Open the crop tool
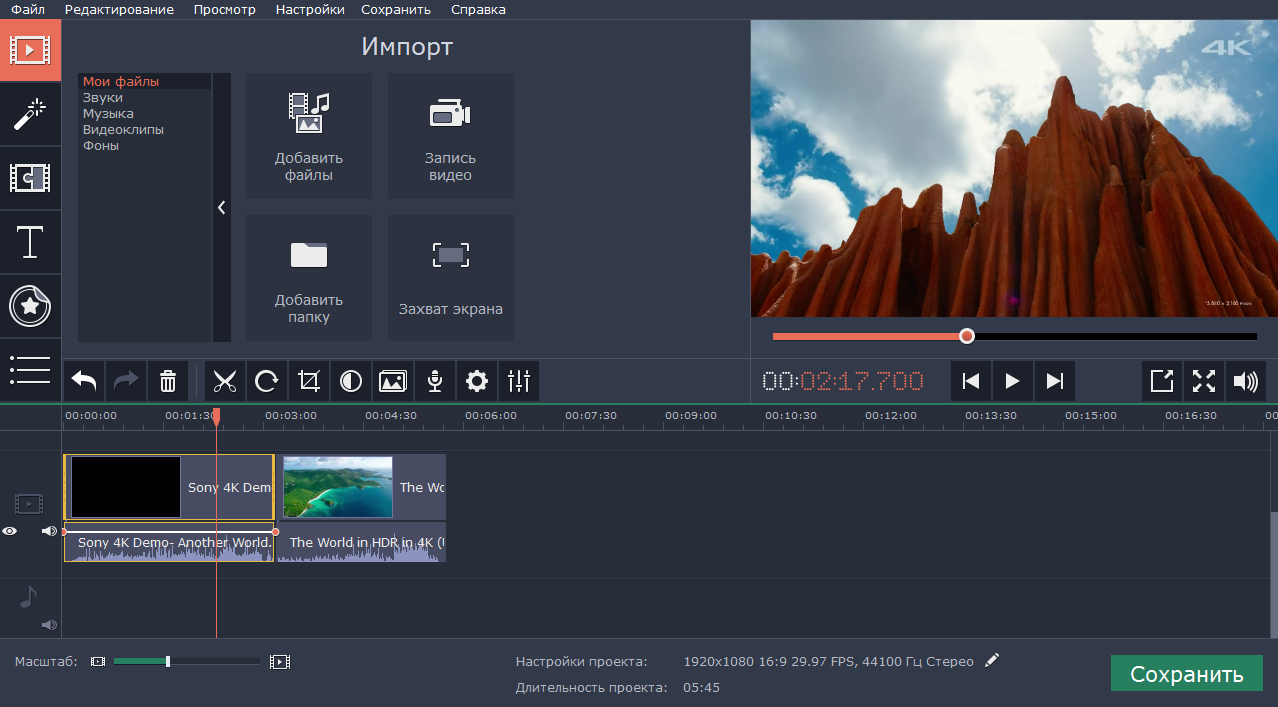 309,381
